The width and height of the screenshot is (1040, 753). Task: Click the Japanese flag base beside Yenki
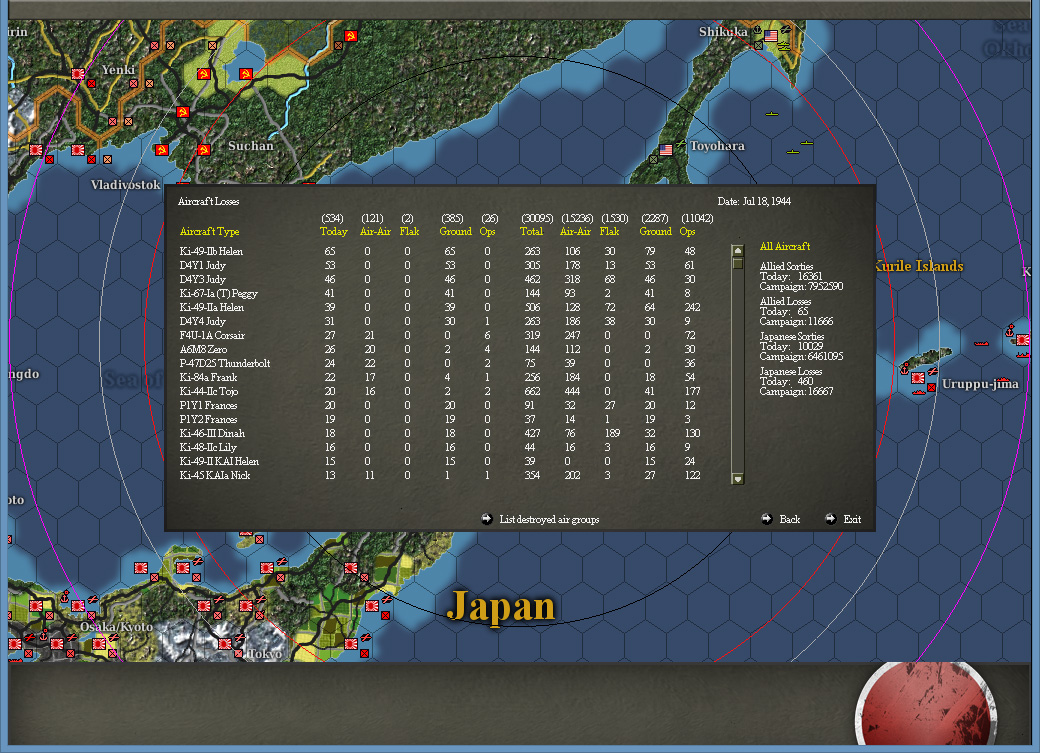78,74
